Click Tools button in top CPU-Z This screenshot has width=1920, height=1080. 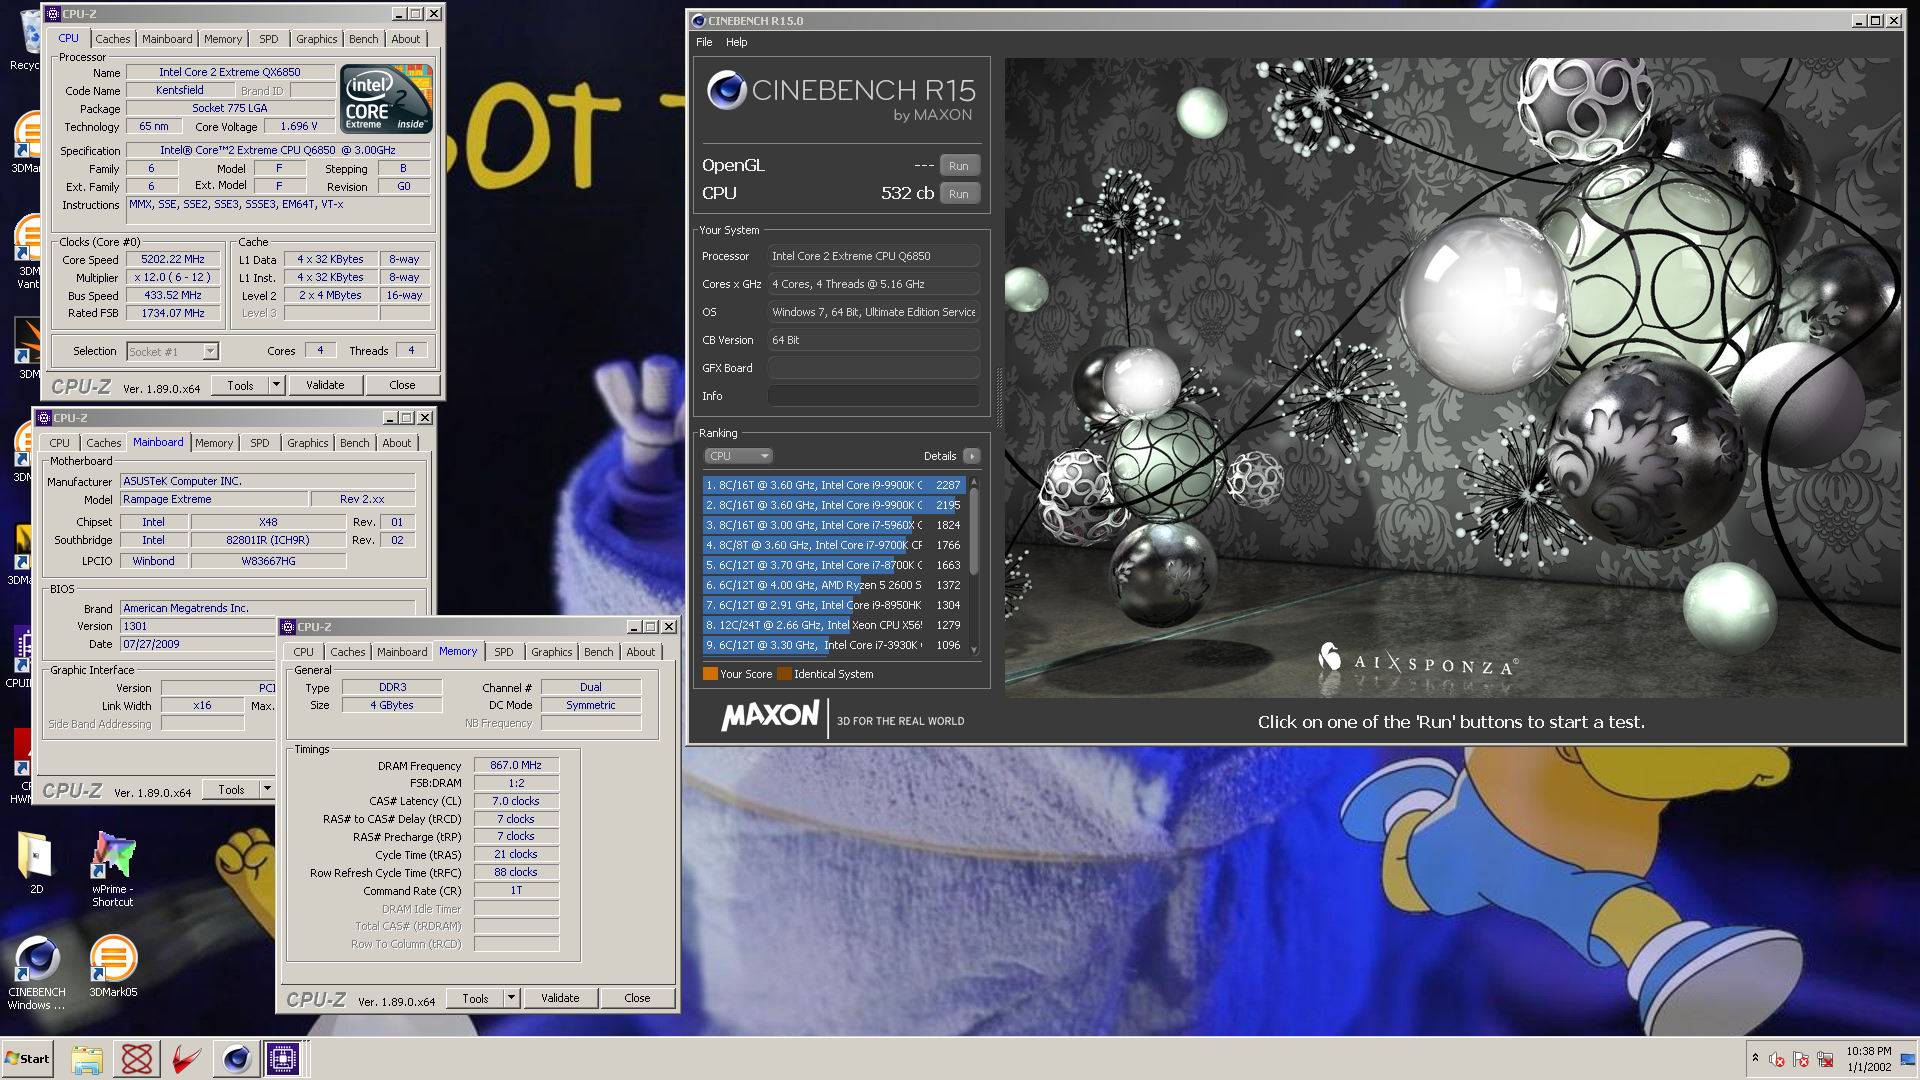point(240,385)
